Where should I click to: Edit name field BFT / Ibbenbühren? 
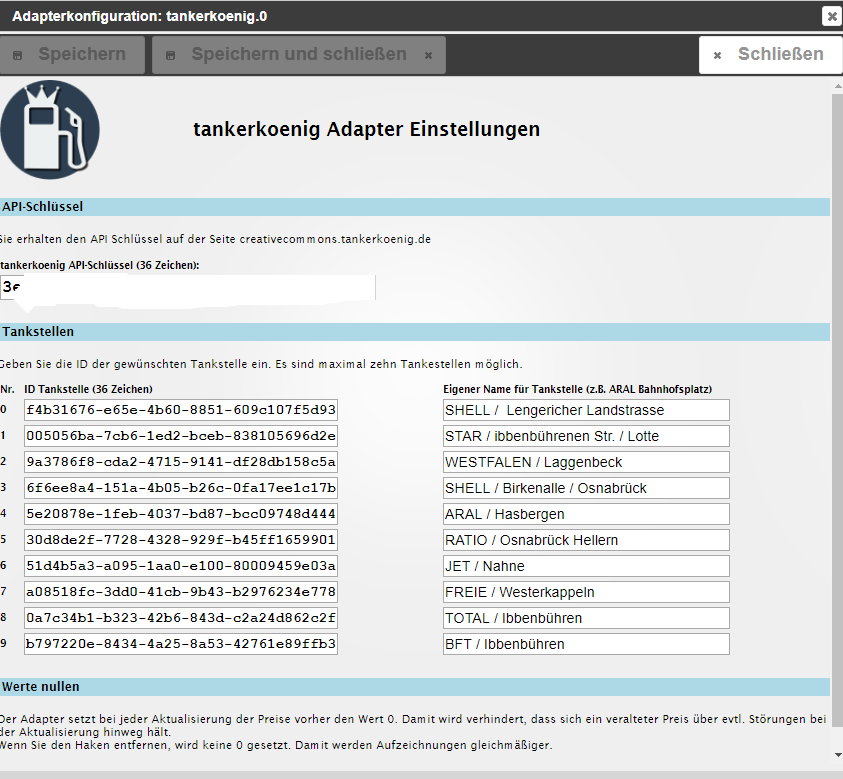click(x=586, y=644)
